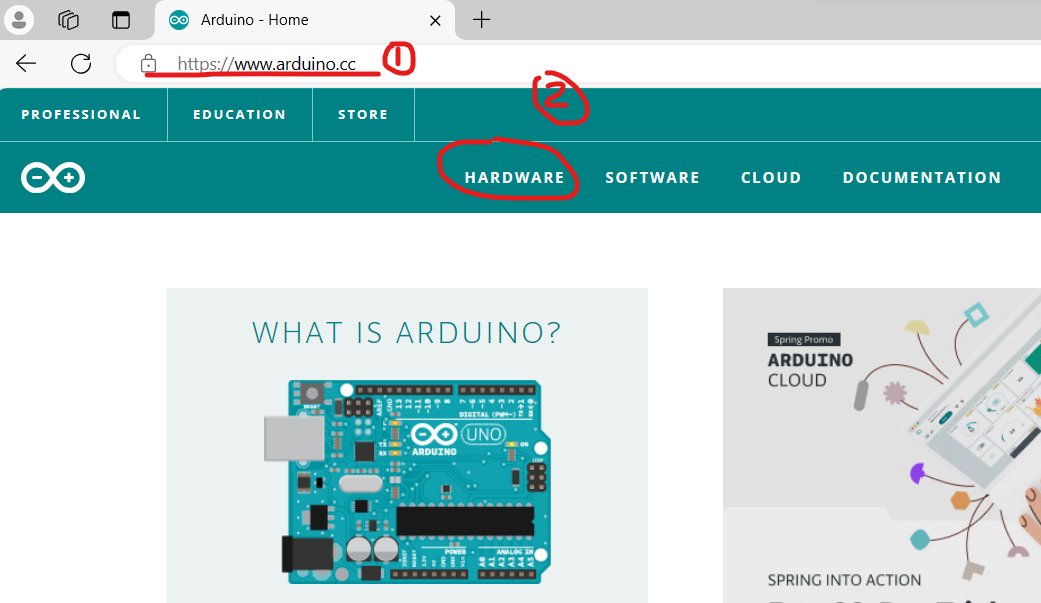The height and width of the screenshot is (603, 1041).
Task: Click the Spring Into Action text
Action: click(844, 580)
